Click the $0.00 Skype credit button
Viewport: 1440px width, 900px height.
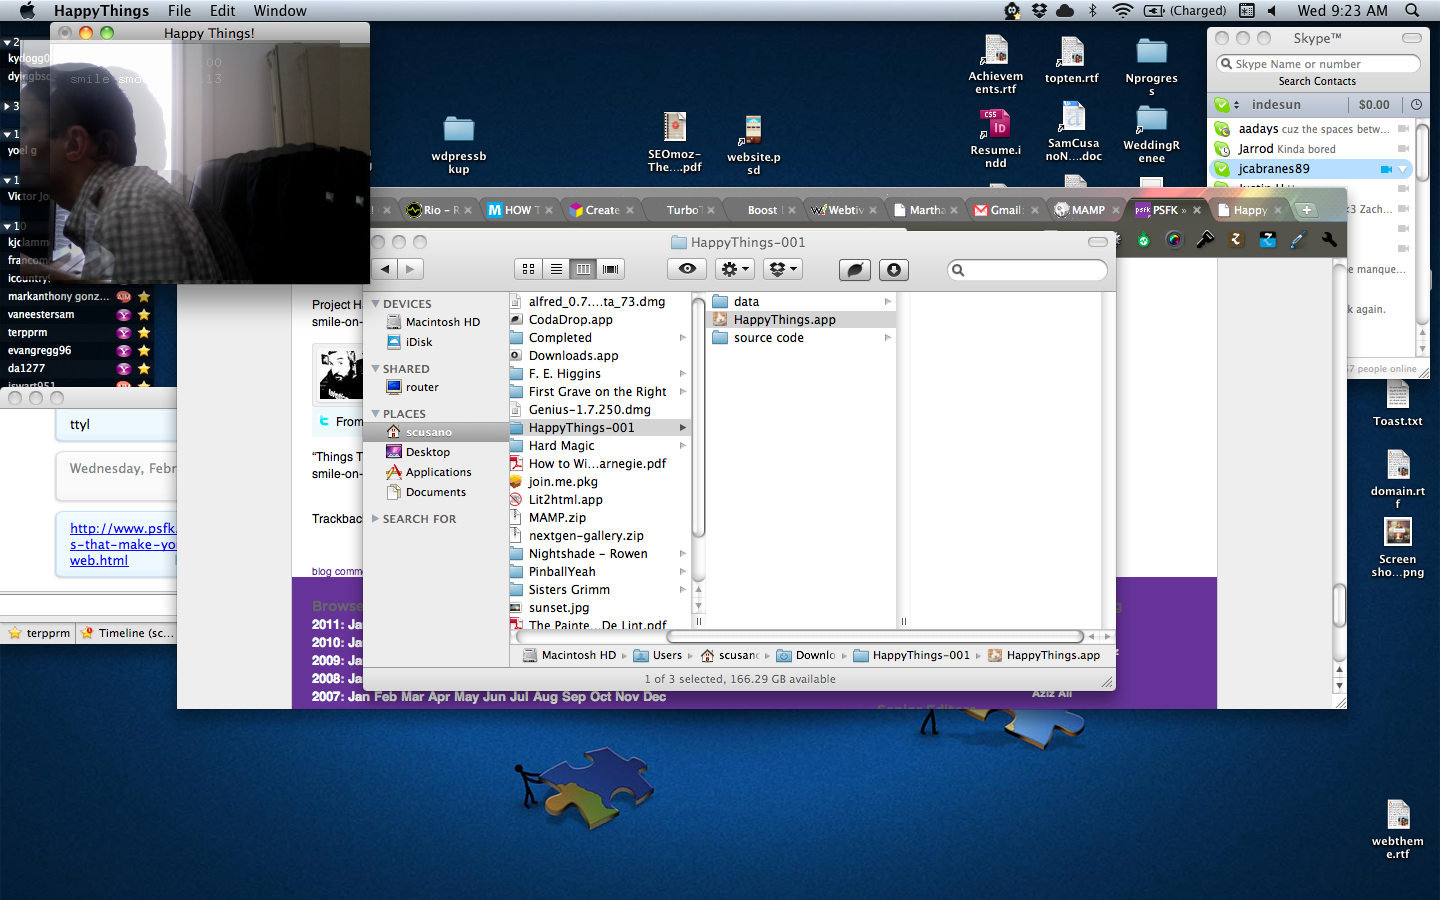click(1373, 104)
